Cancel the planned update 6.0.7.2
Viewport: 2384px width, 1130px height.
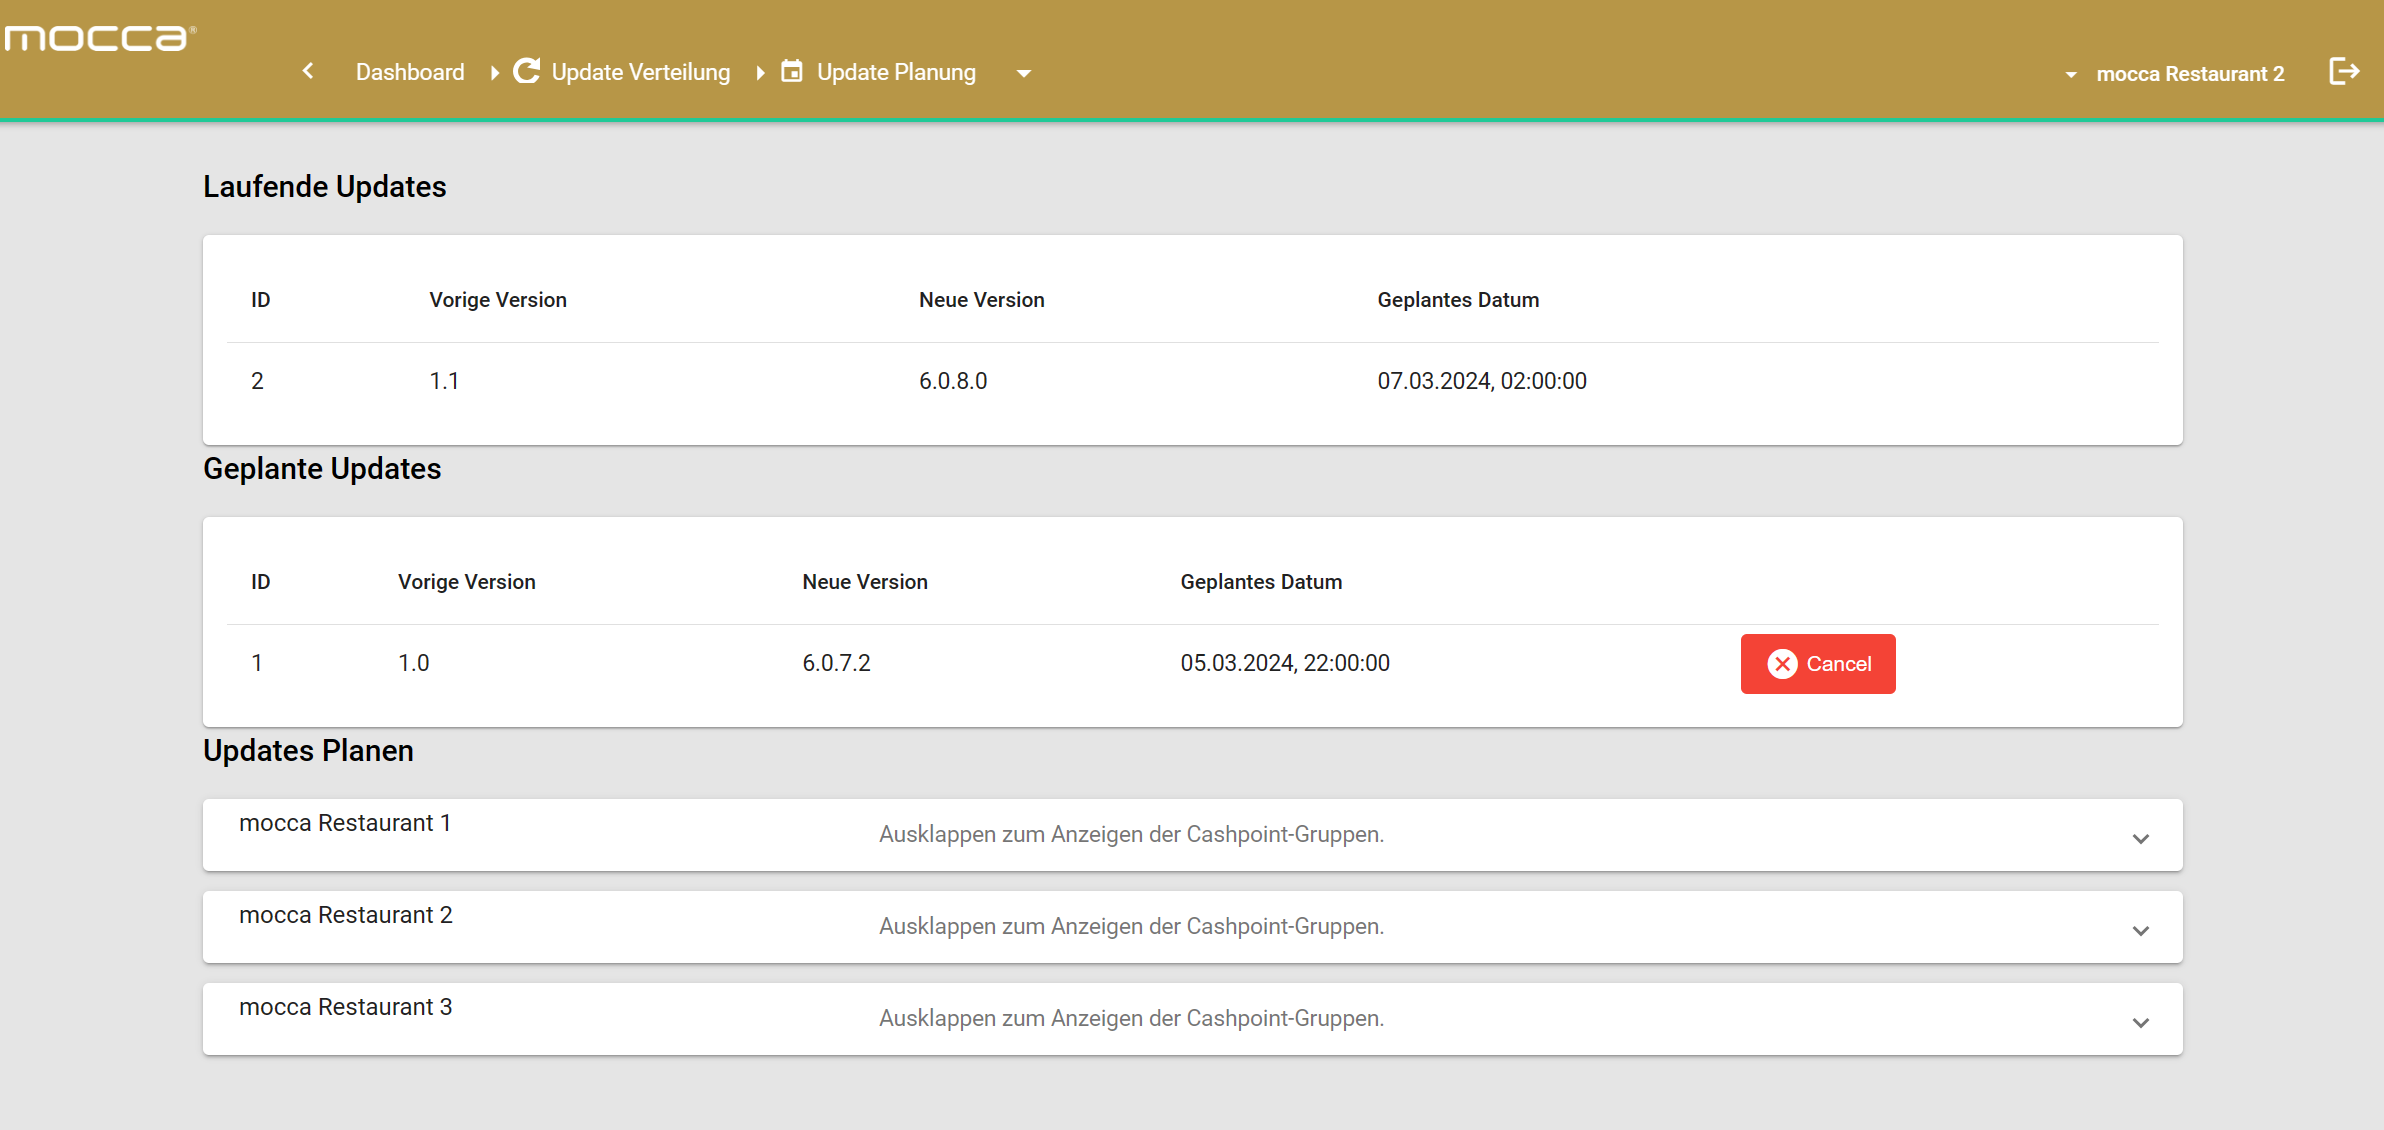click(x=1818, y=664)
